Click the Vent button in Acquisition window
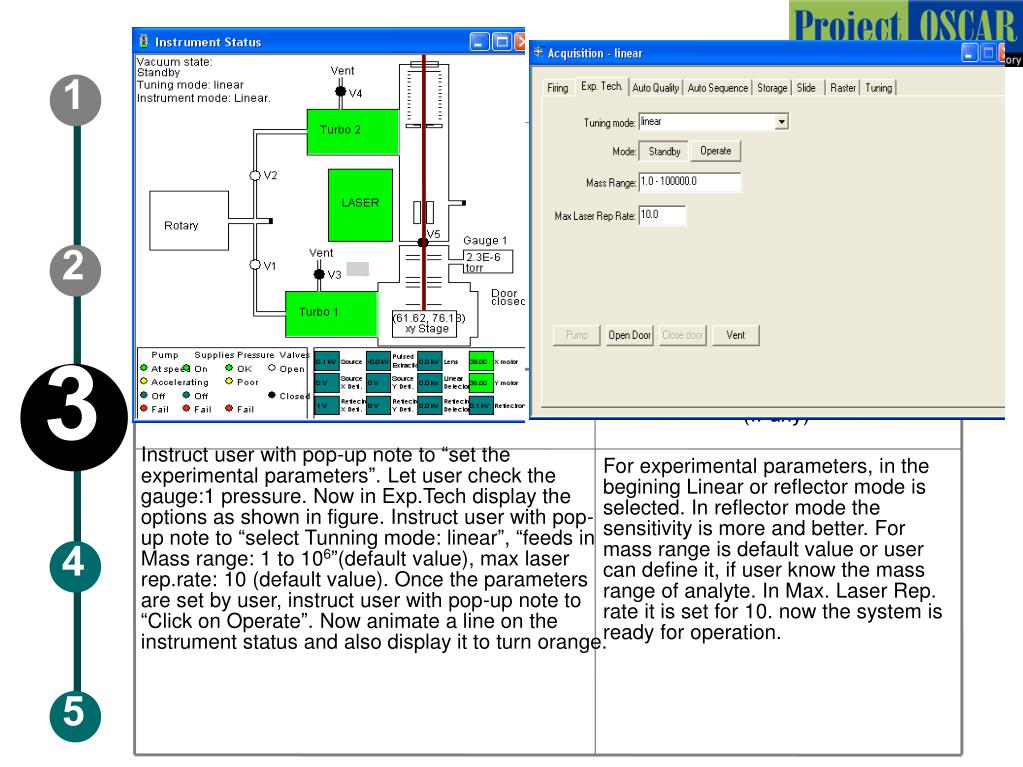The image size is (1023, 767). (x=735, y=335)
